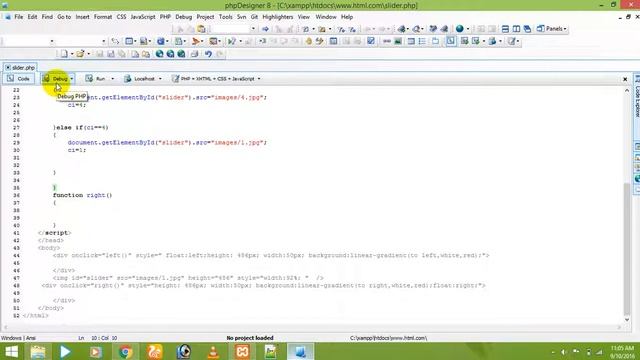Viewport: 640px width, 360px height.
Task: Click the bulleted list icon in second toolbar
Action: 422,41
